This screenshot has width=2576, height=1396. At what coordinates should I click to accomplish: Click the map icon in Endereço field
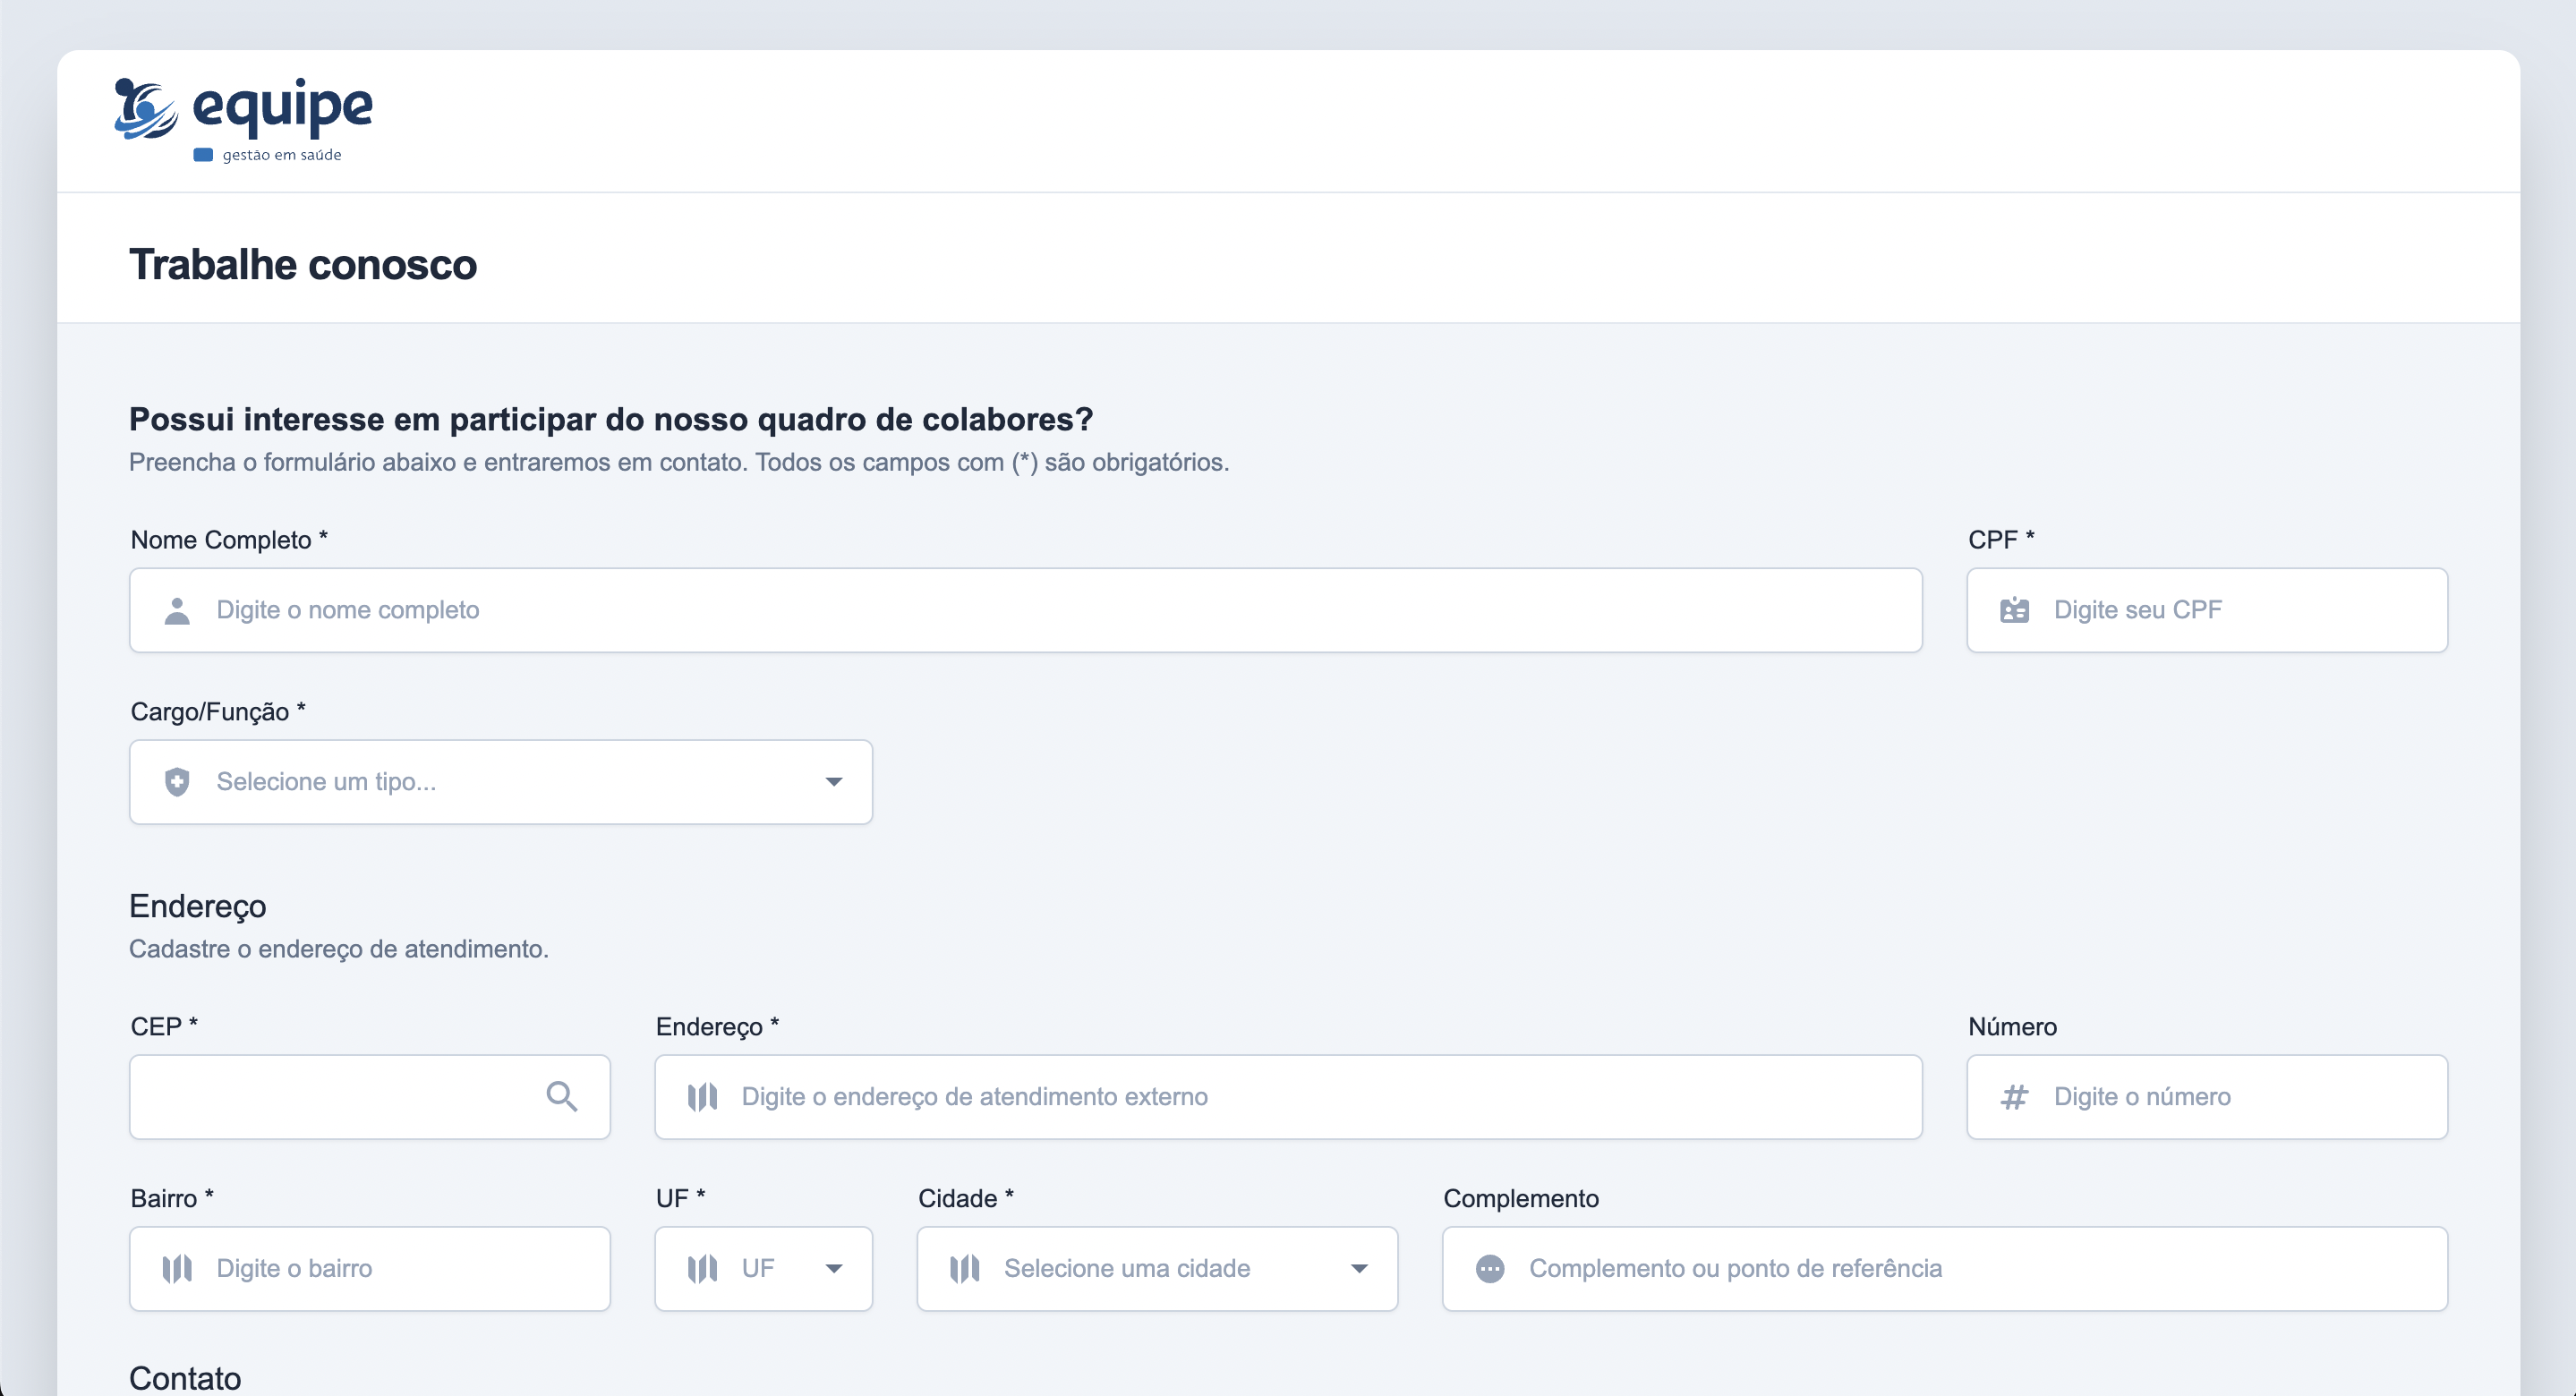702,1097
